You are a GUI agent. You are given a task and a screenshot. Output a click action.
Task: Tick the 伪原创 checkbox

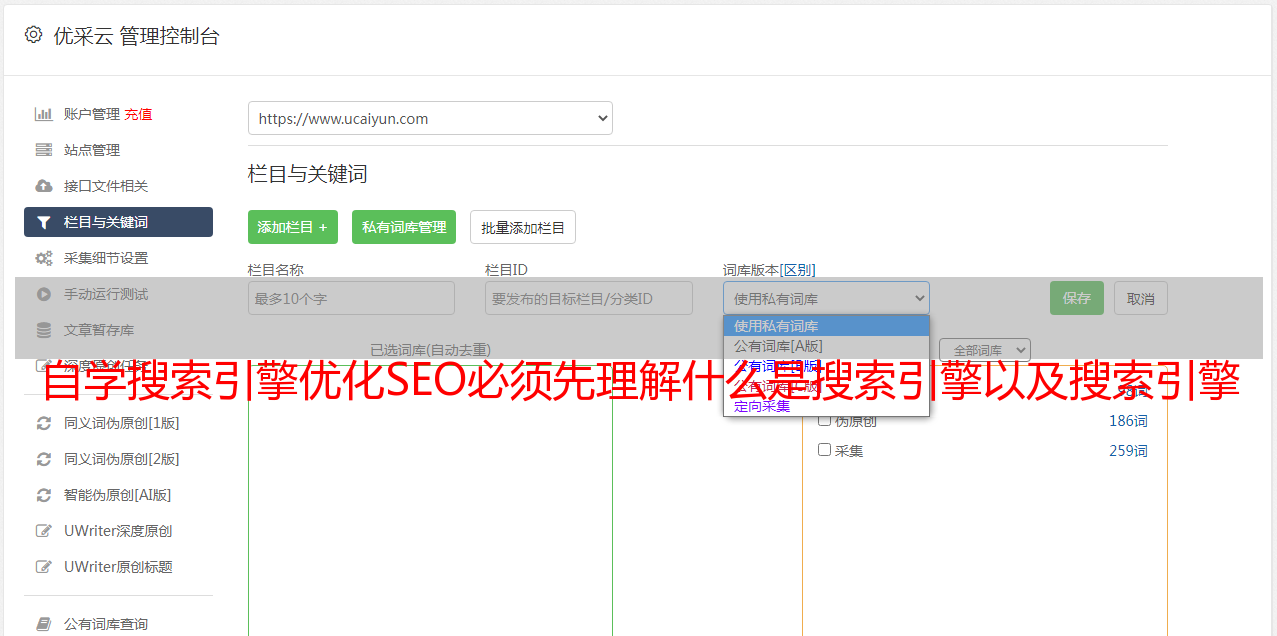[825, 420]
